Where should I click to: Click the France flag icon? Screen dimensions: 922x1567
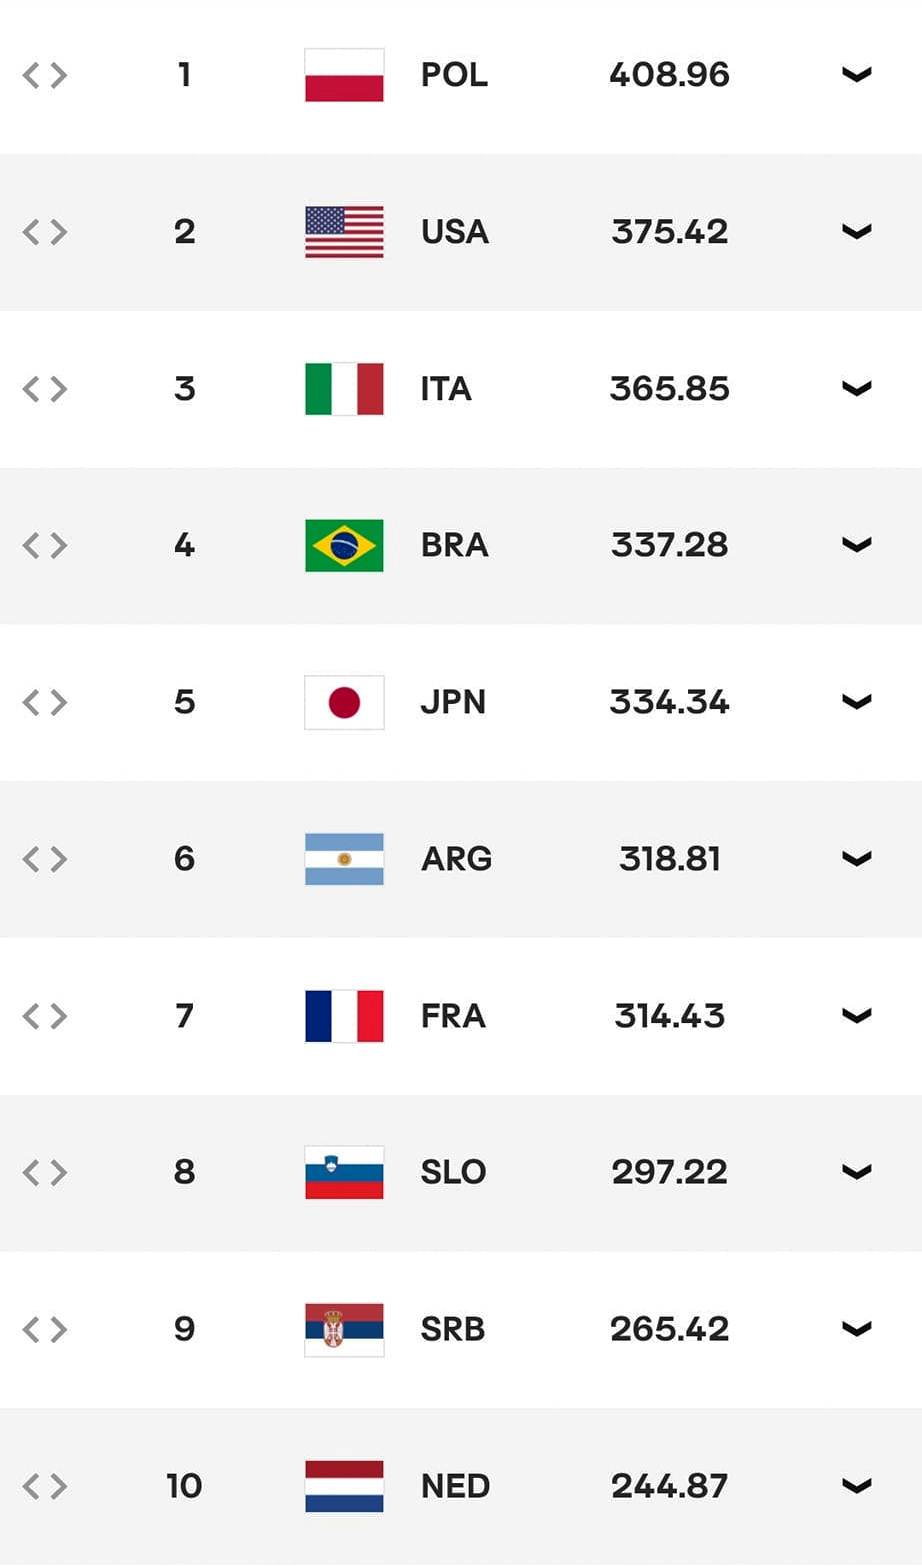coord(344,1016)
